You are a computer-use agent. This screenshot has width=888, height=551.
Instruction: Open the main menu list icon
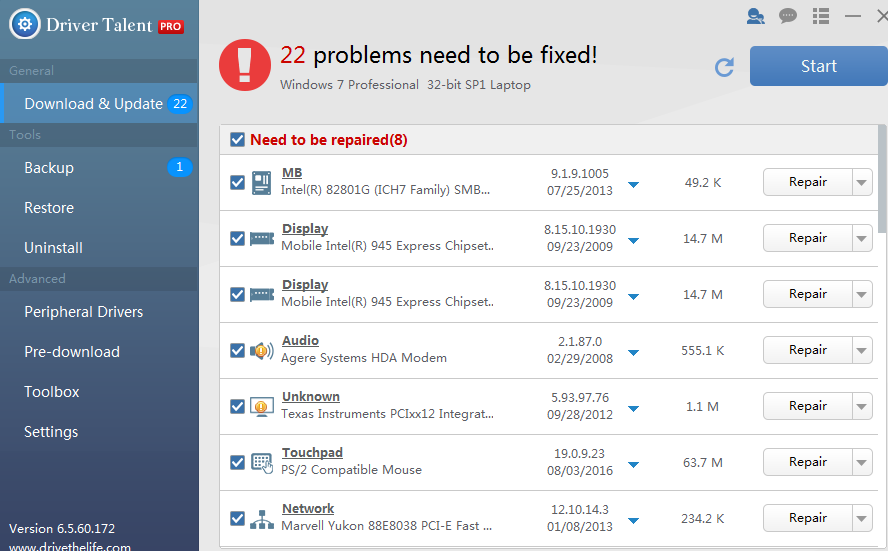point(821,16)
